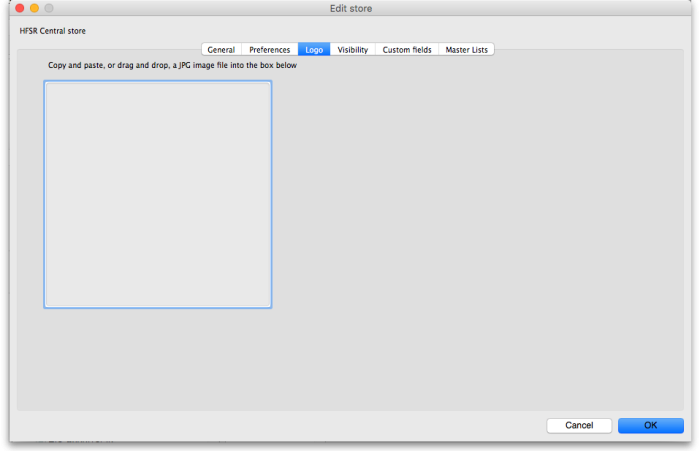Click blank footer area left of Cancel
Viewport: 700px width, 451px height.
[x=300, y=425]
